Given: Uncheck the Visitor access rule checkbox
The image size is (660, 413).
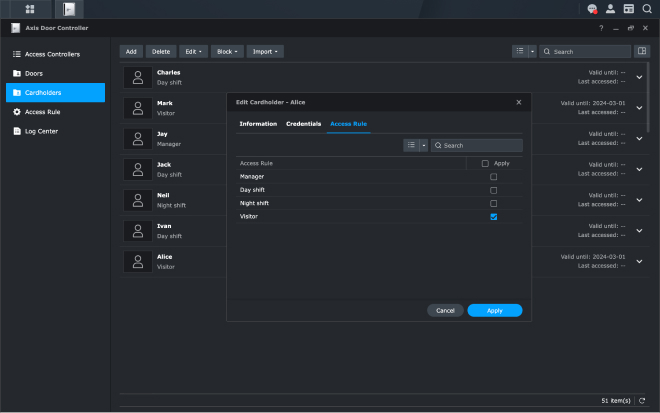Looking at the screenshot, I should (493, 216).
